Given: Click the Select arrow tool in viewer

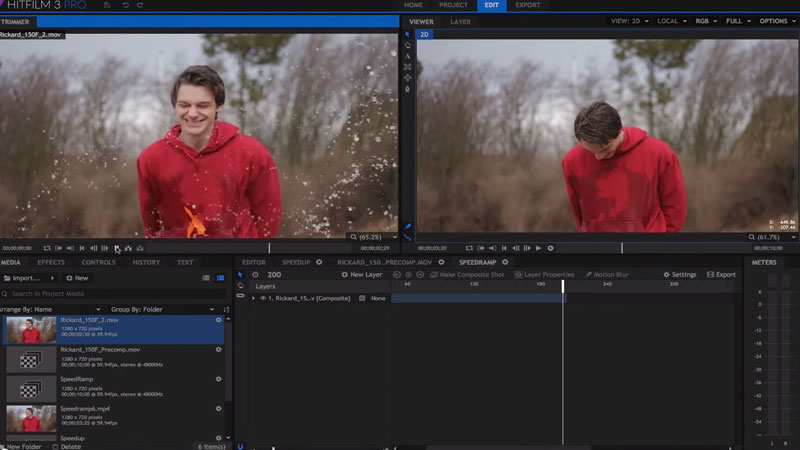Looking at the screenshot, I should coord(408,34).
